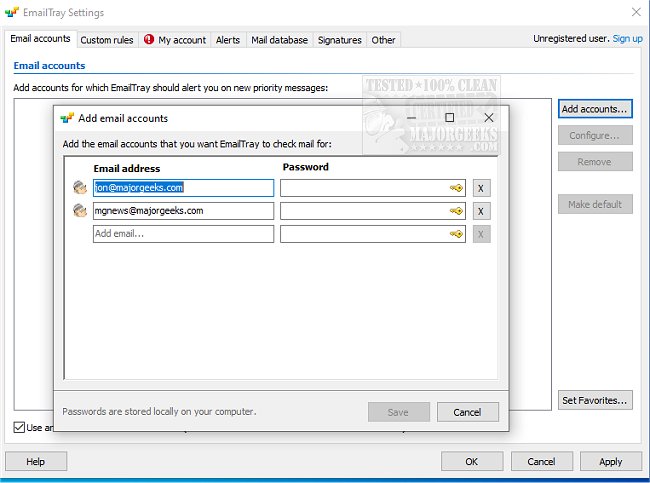Click Help button in Settings window
The width and height of the screenshot is (650, 483).
(36, 461)
